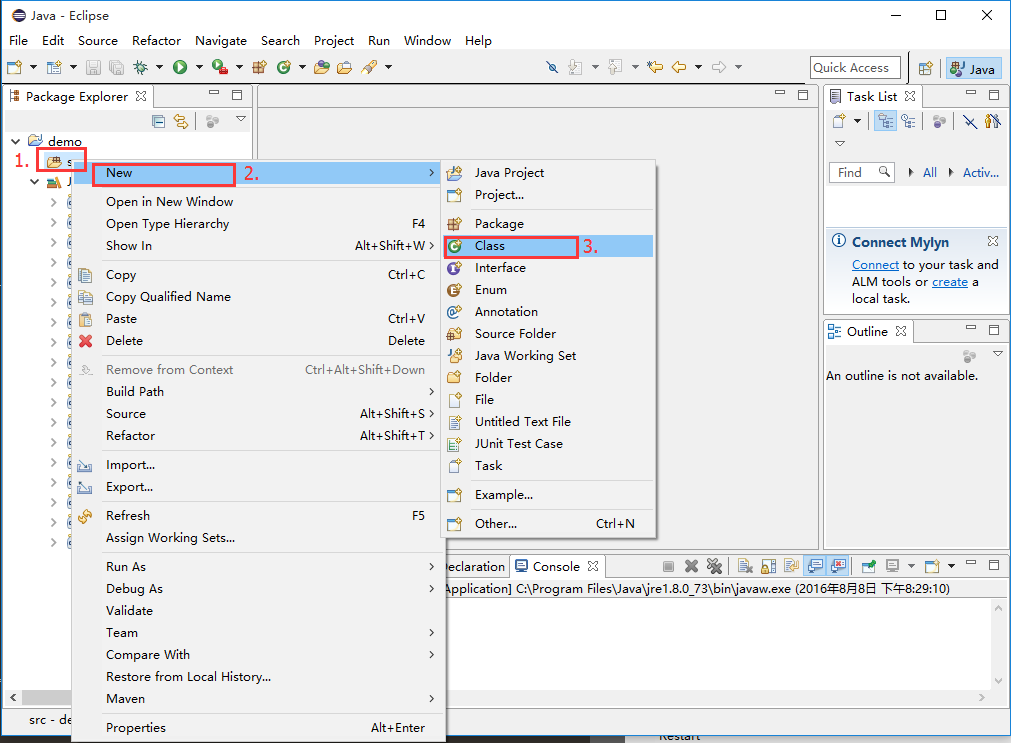Click the Open Perspective icon
Screen dimensions: 1011x743
[x=925, y=68]
